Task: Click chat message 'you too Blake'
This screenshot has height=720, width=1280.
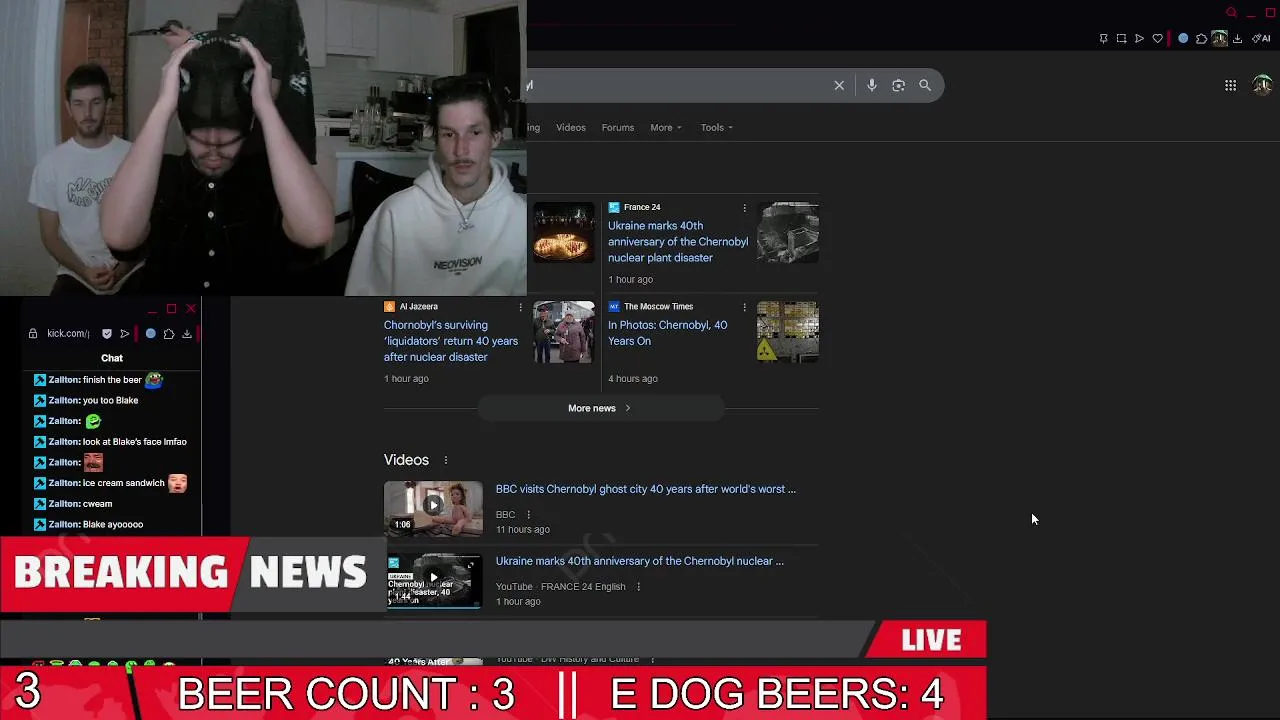Action: tap(110, 401)
